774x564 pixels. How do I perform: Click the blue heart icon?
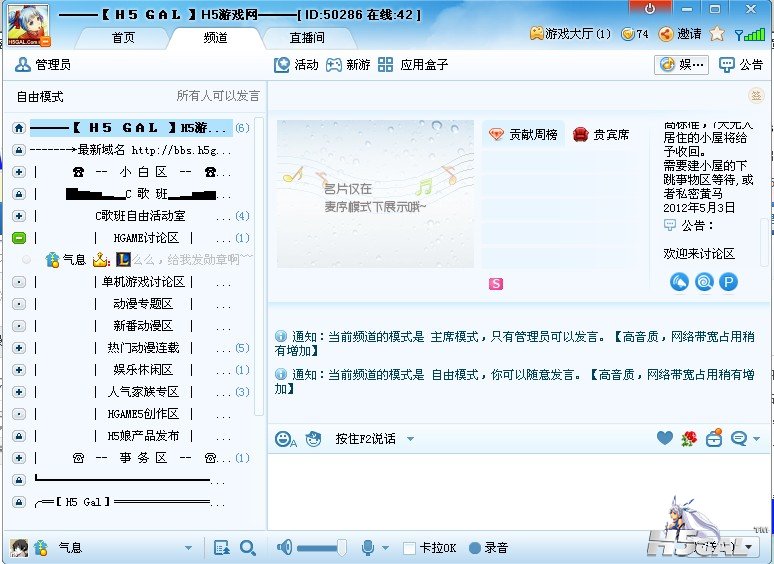[664, 438]
